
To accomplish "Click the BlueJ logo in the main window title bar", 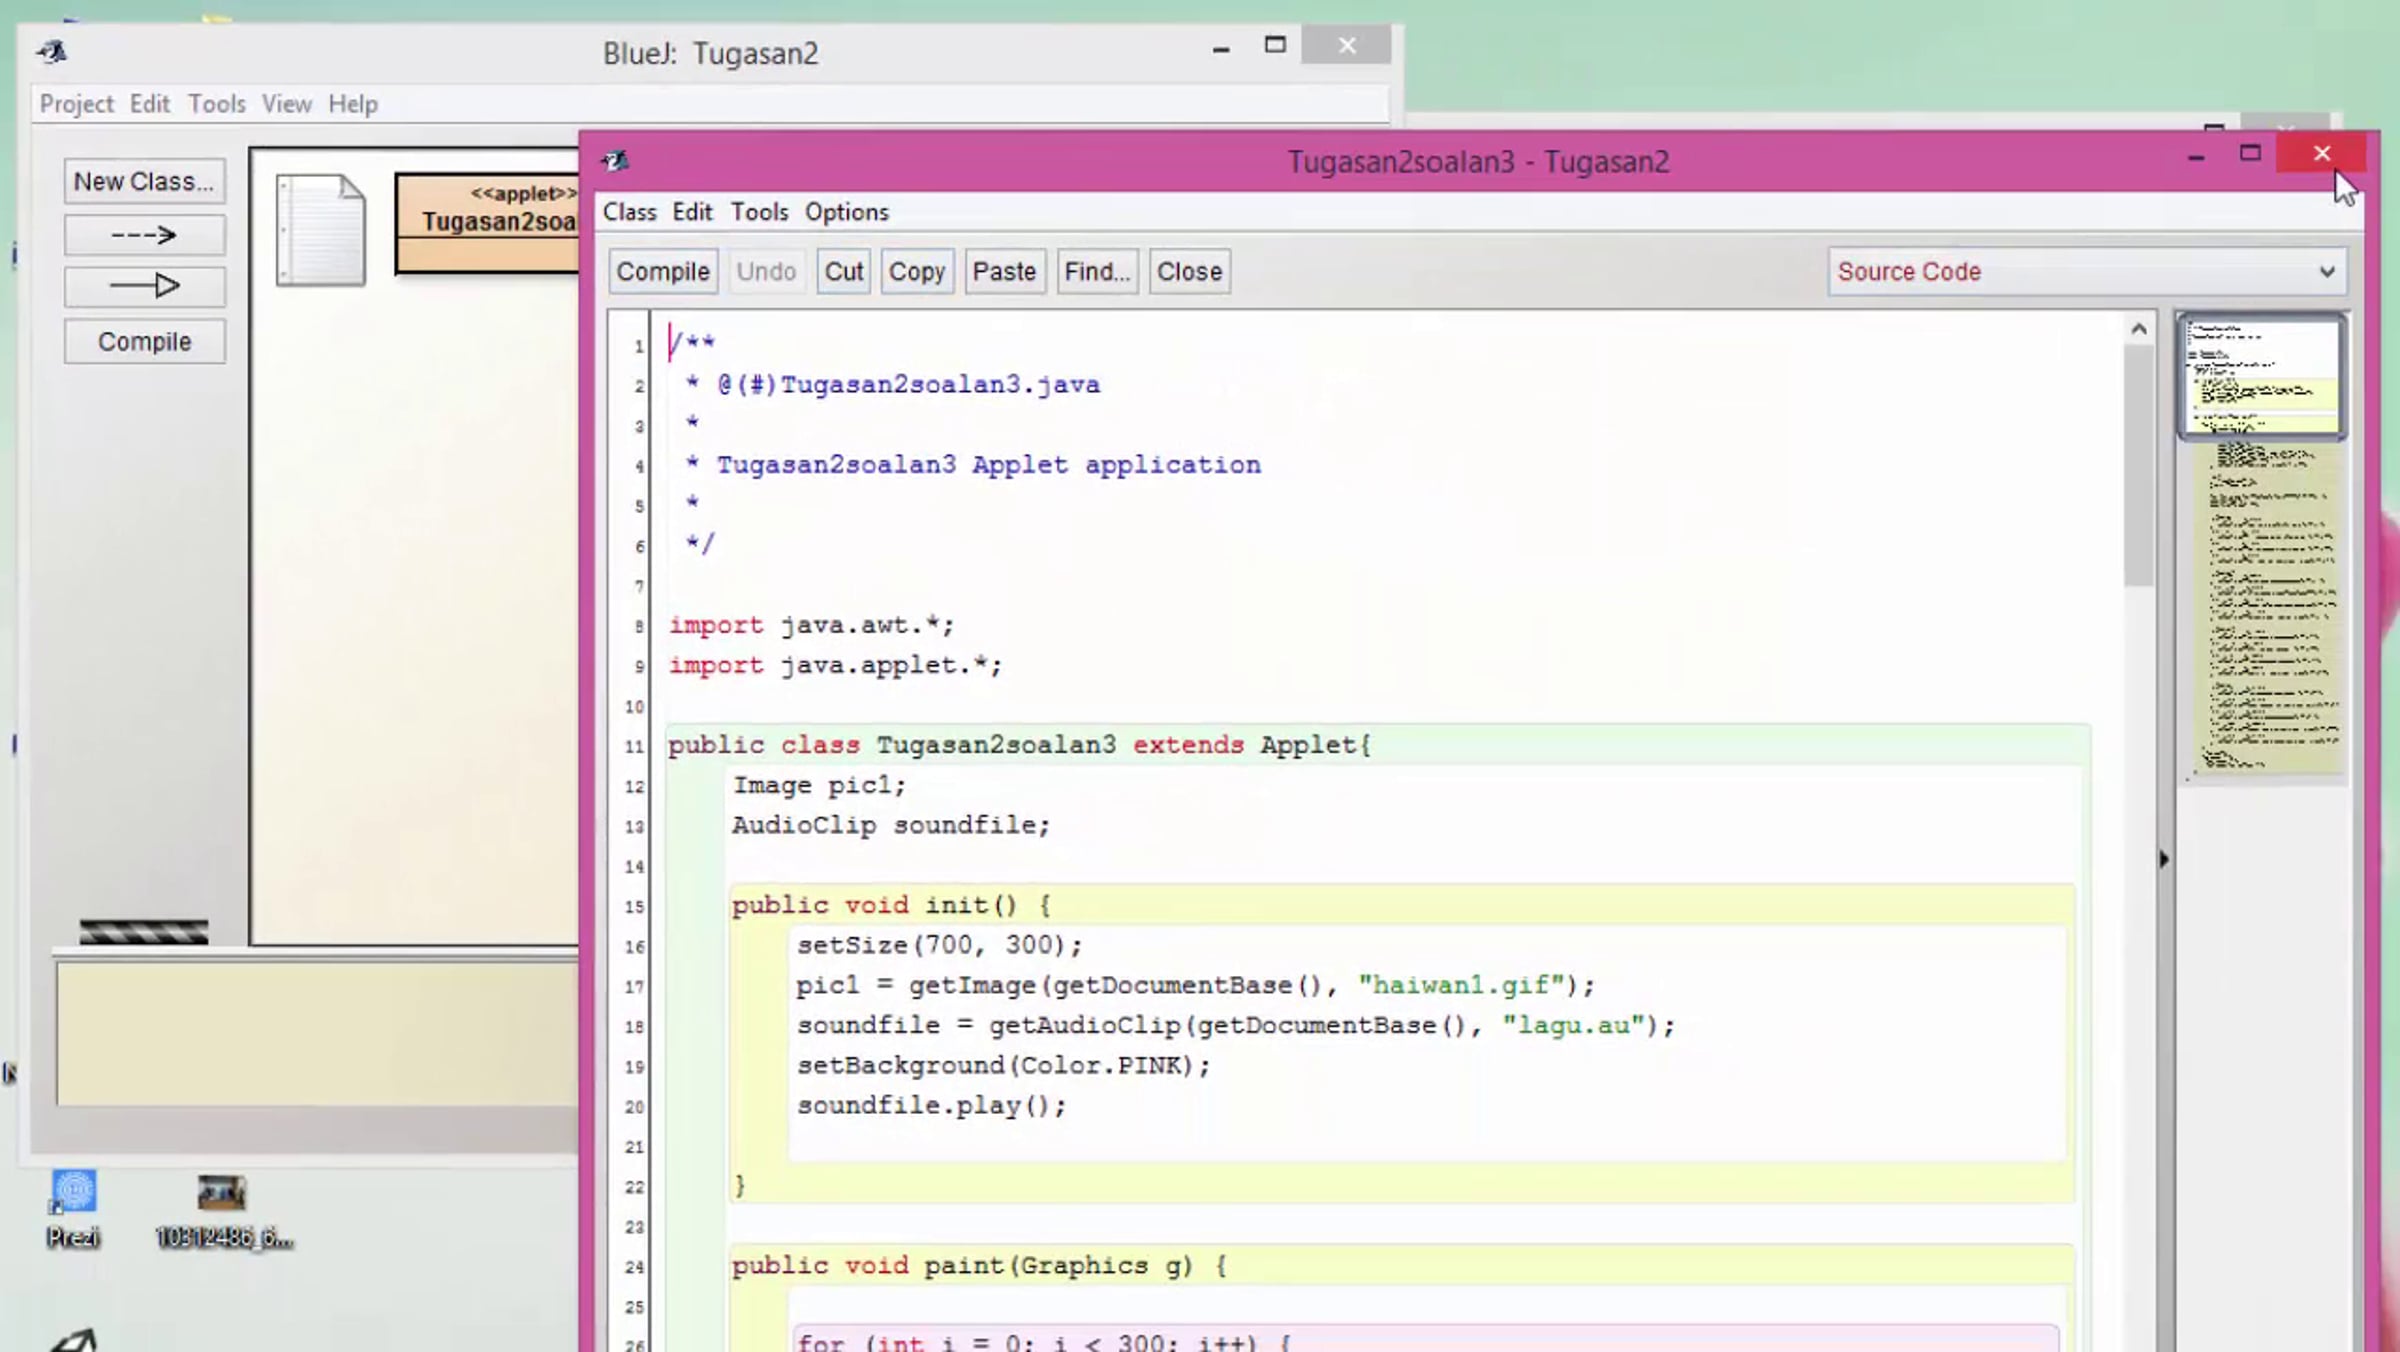I will 52,51.
